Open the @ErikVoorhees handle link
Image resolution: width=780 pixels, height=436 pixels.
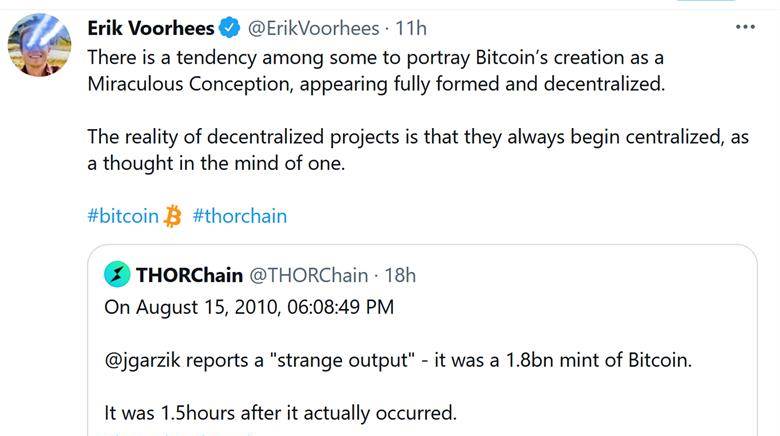point(313,28)
